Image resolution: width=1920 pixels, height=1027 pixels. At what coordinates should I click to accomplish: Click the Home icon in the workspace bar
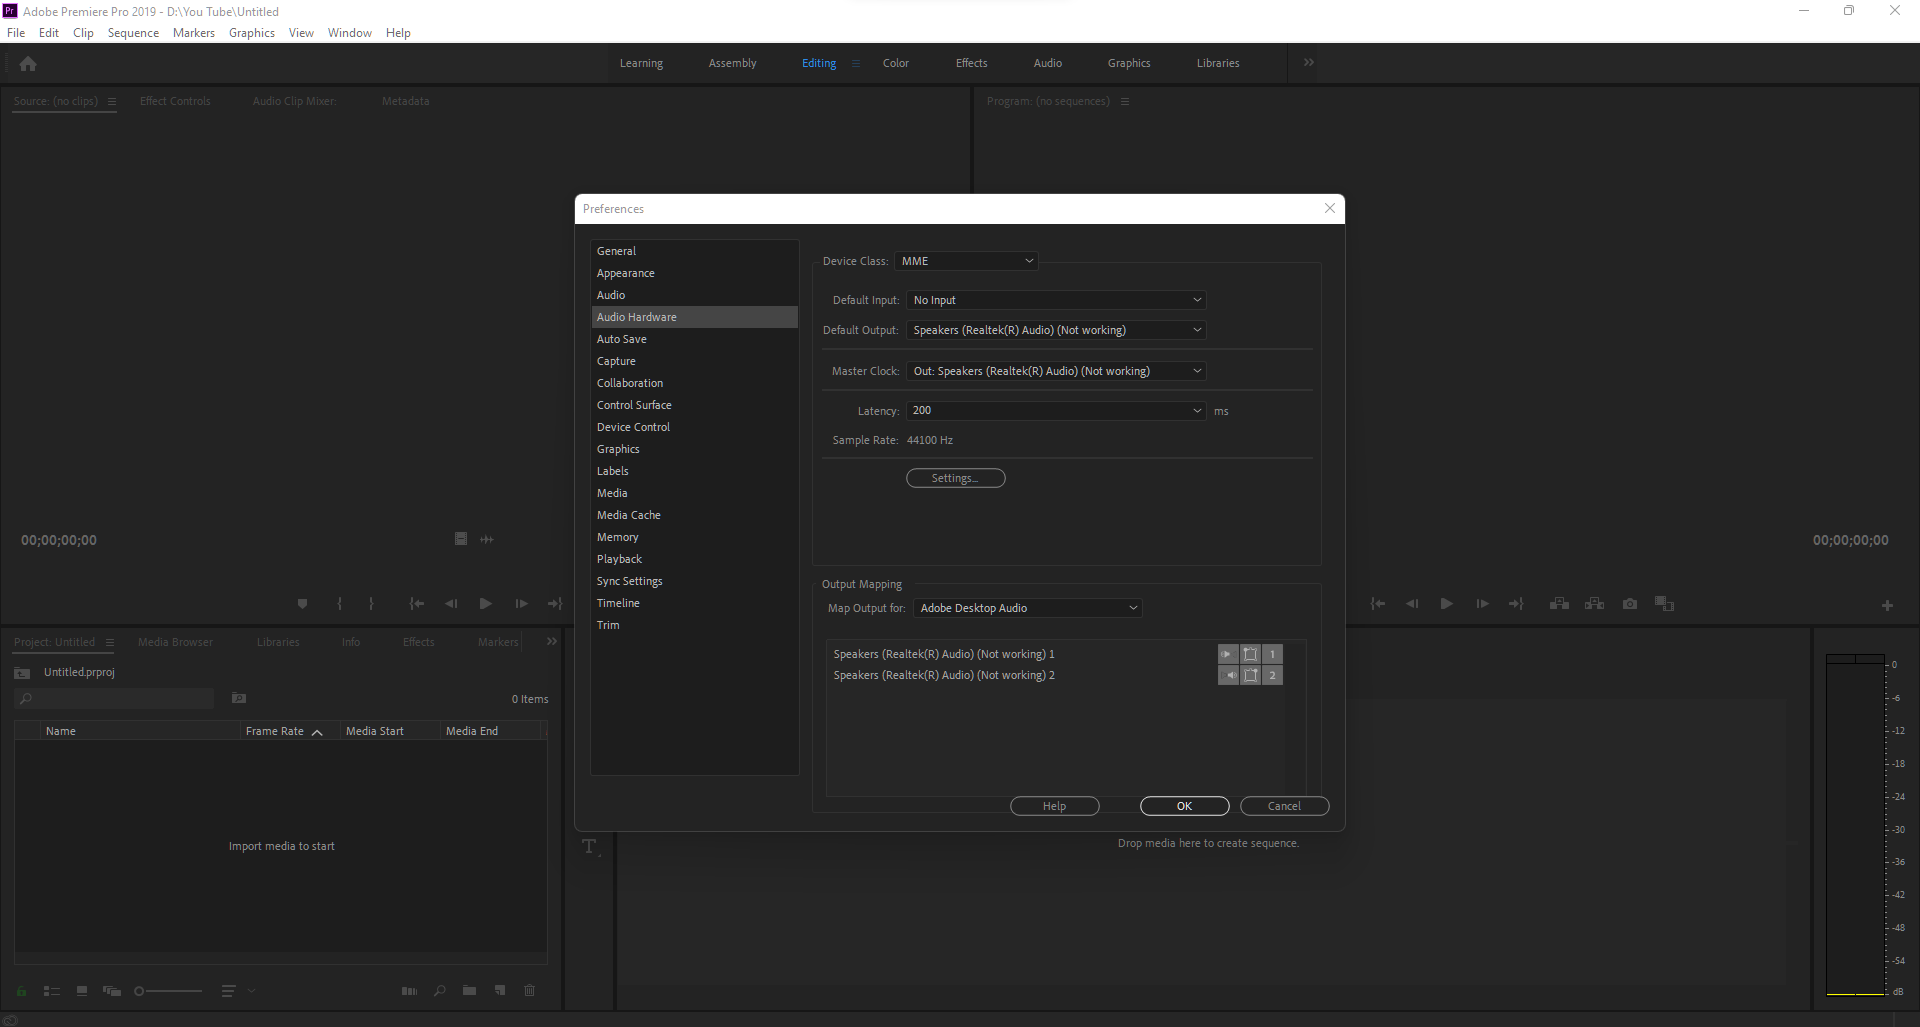click(x=28, y=64)
